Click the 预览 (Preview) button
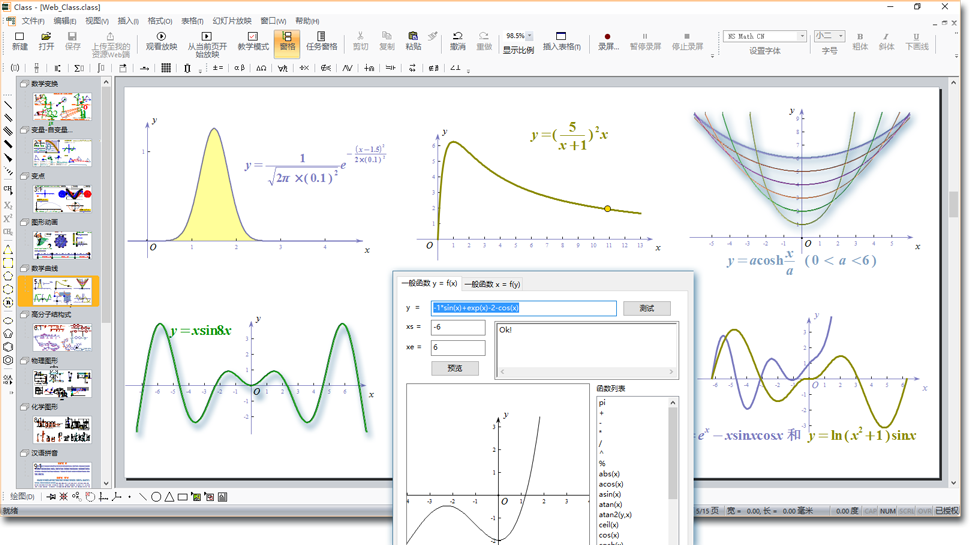 coord(455,368)
